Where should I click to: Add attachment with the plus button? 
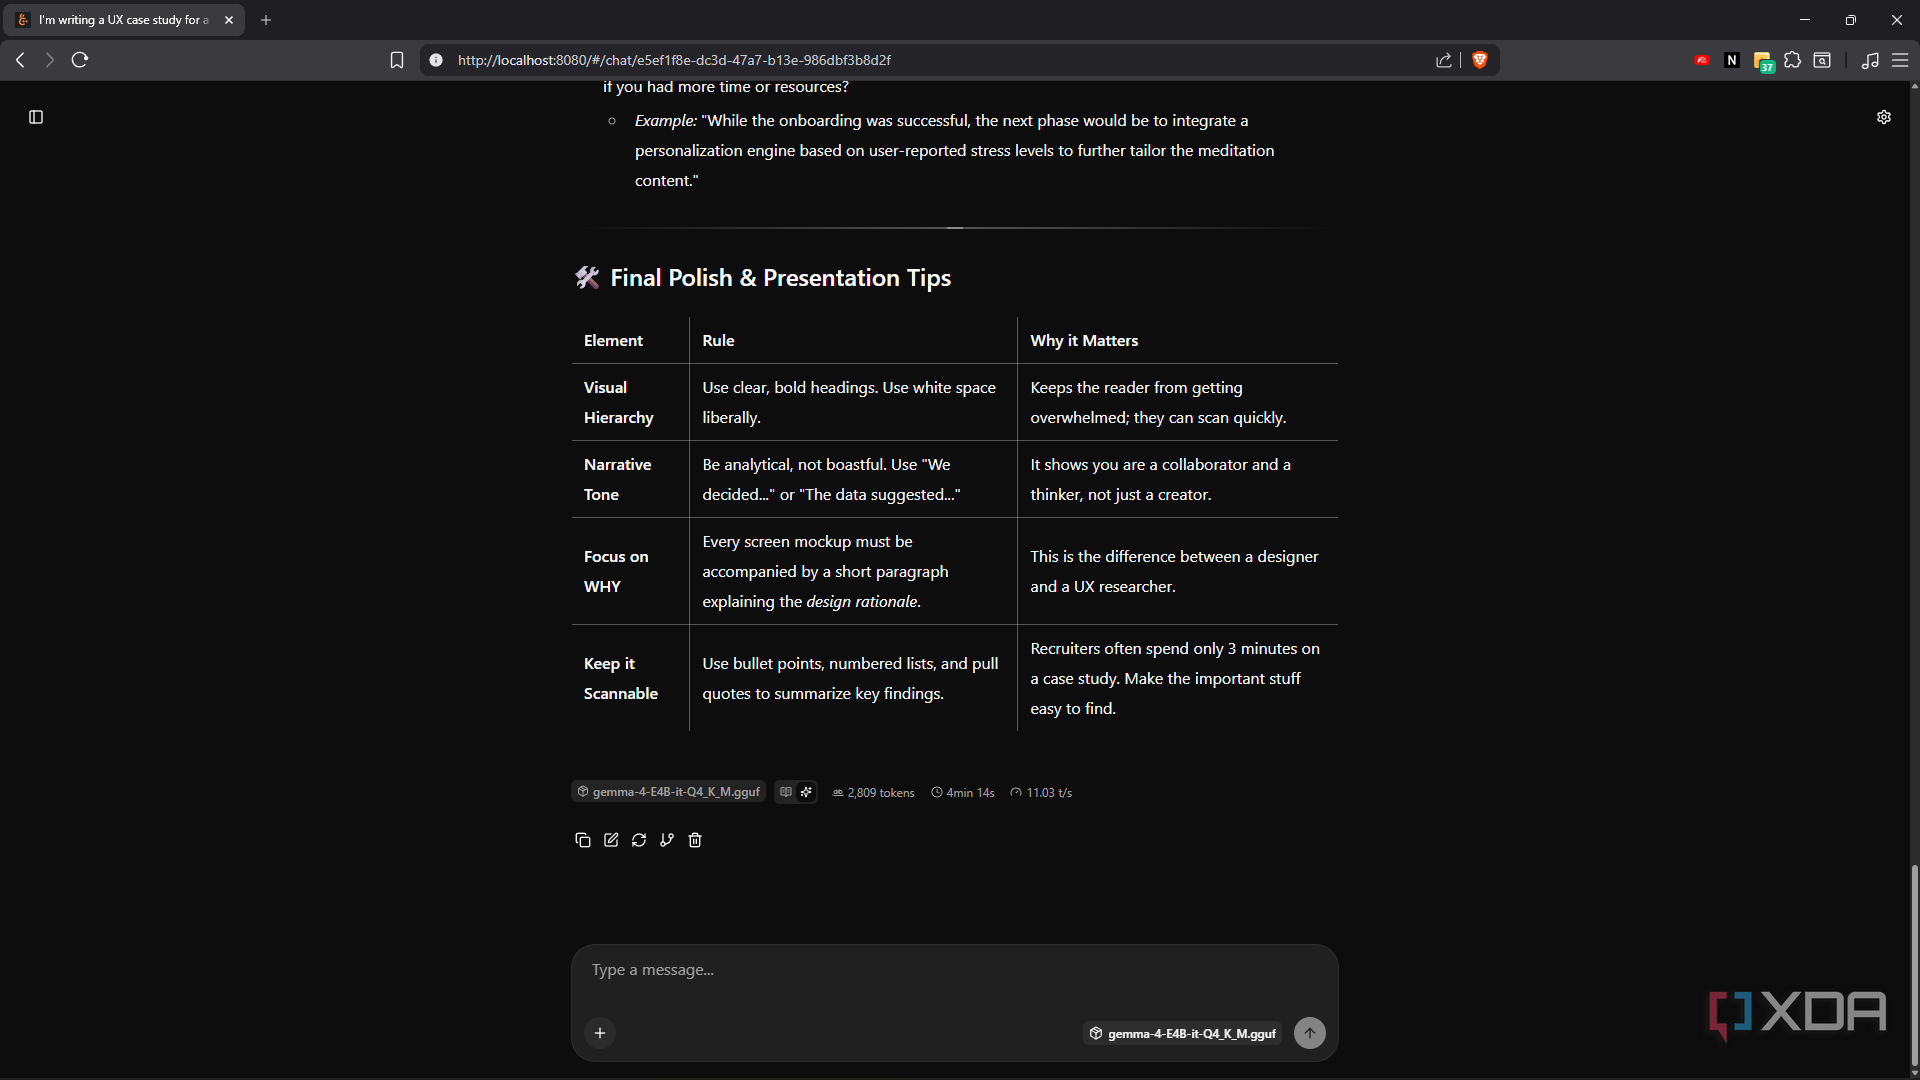coord(600,1033)
